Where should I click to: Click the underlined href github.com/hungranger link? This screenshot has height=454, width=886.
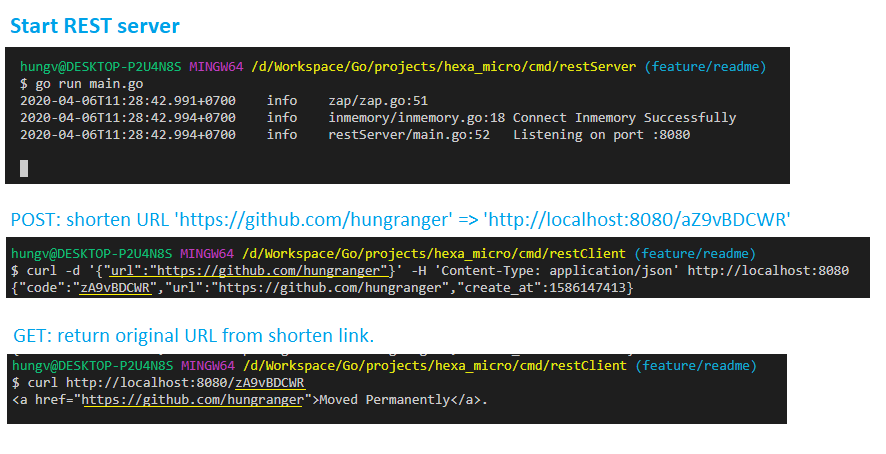click(x=193, y=400)
